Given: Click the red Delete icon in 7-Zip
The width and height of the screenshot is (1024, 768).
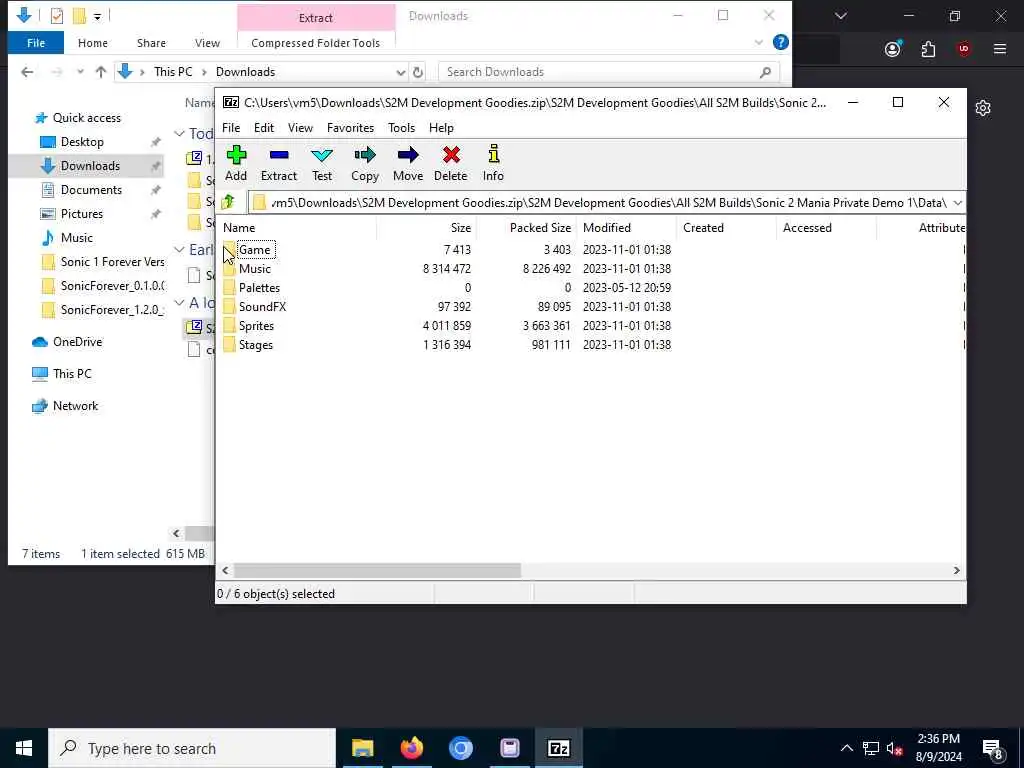Looking at the screenshot, I should (x=451, y=155).
